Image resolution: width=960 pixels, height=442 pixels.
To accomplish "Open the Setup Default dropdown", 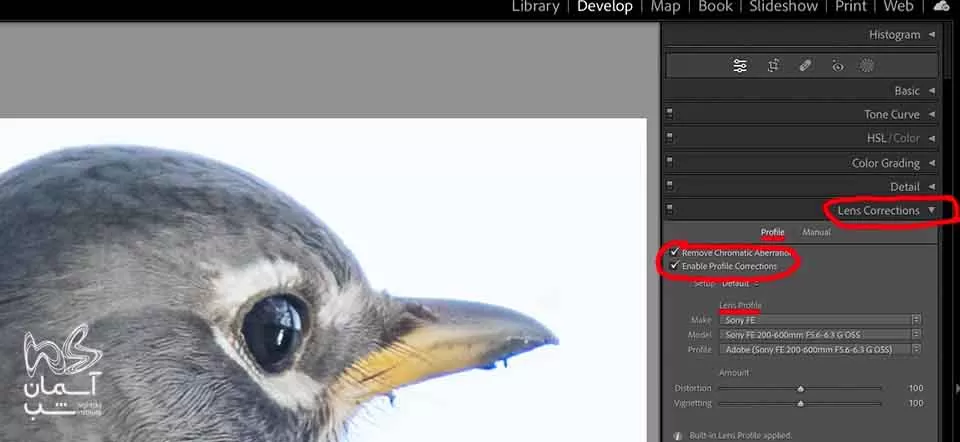I will pos(740,283).
